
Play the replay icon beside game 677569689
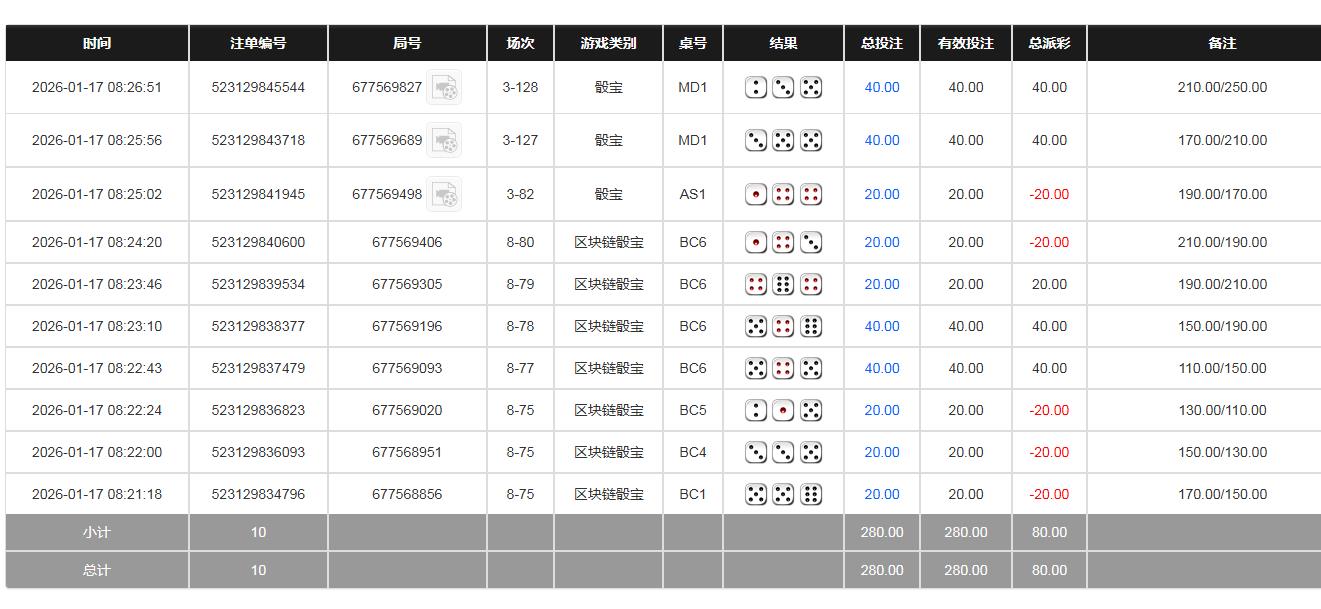coord(444,140)
